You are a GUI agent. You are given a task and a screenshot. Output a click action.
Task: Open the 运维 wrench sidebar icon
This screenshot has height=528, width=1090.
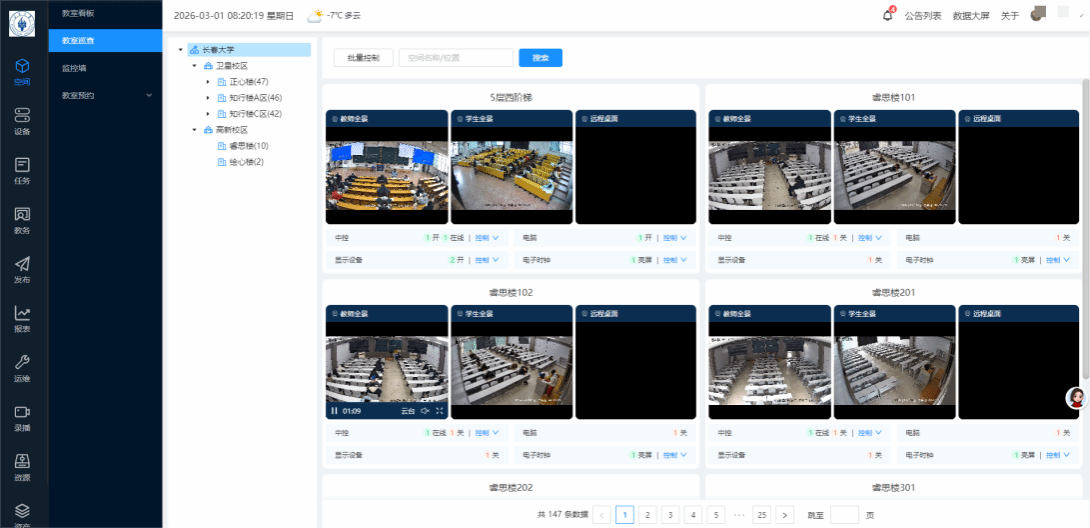22,367
